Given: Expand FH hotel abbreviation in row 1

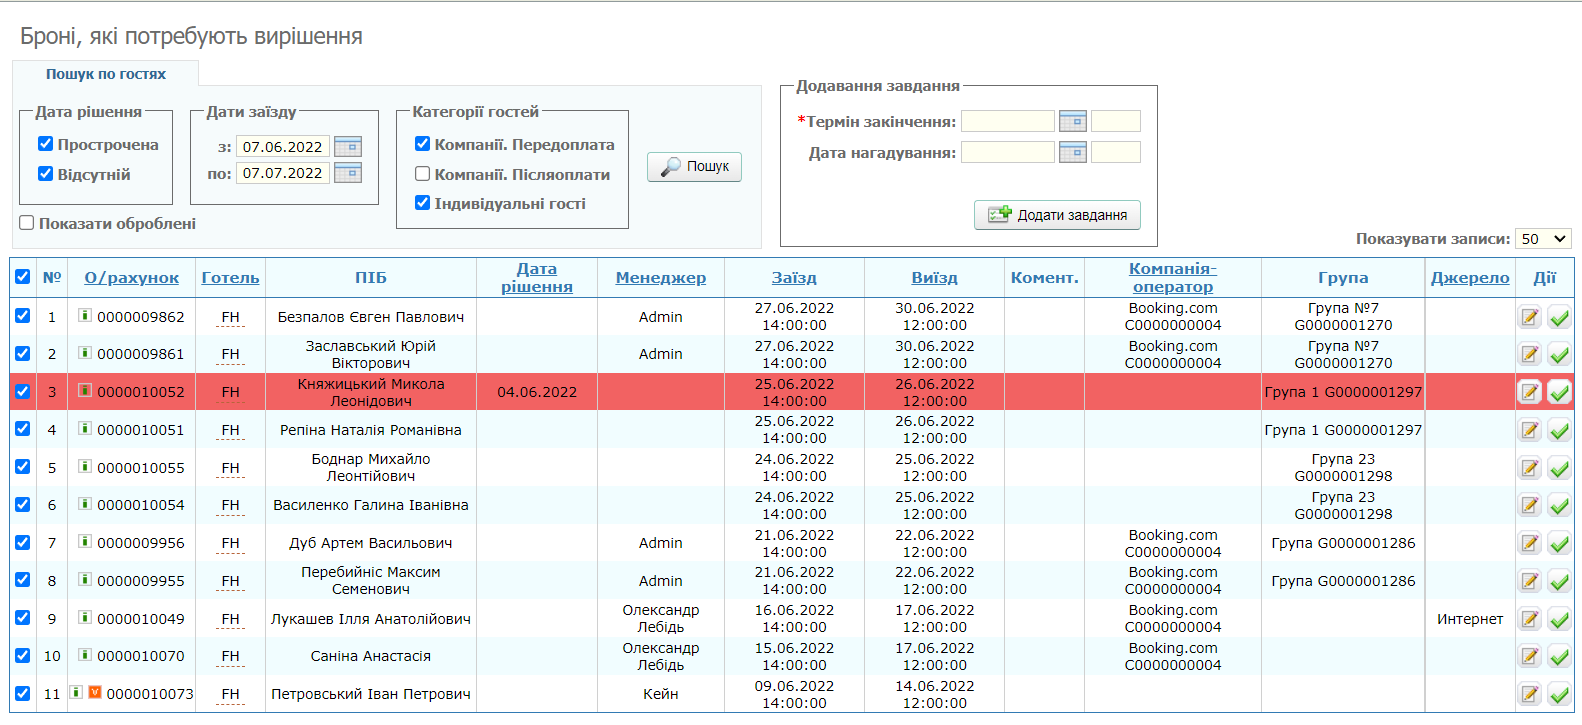Looking at the screenshot, I should 230,318.
